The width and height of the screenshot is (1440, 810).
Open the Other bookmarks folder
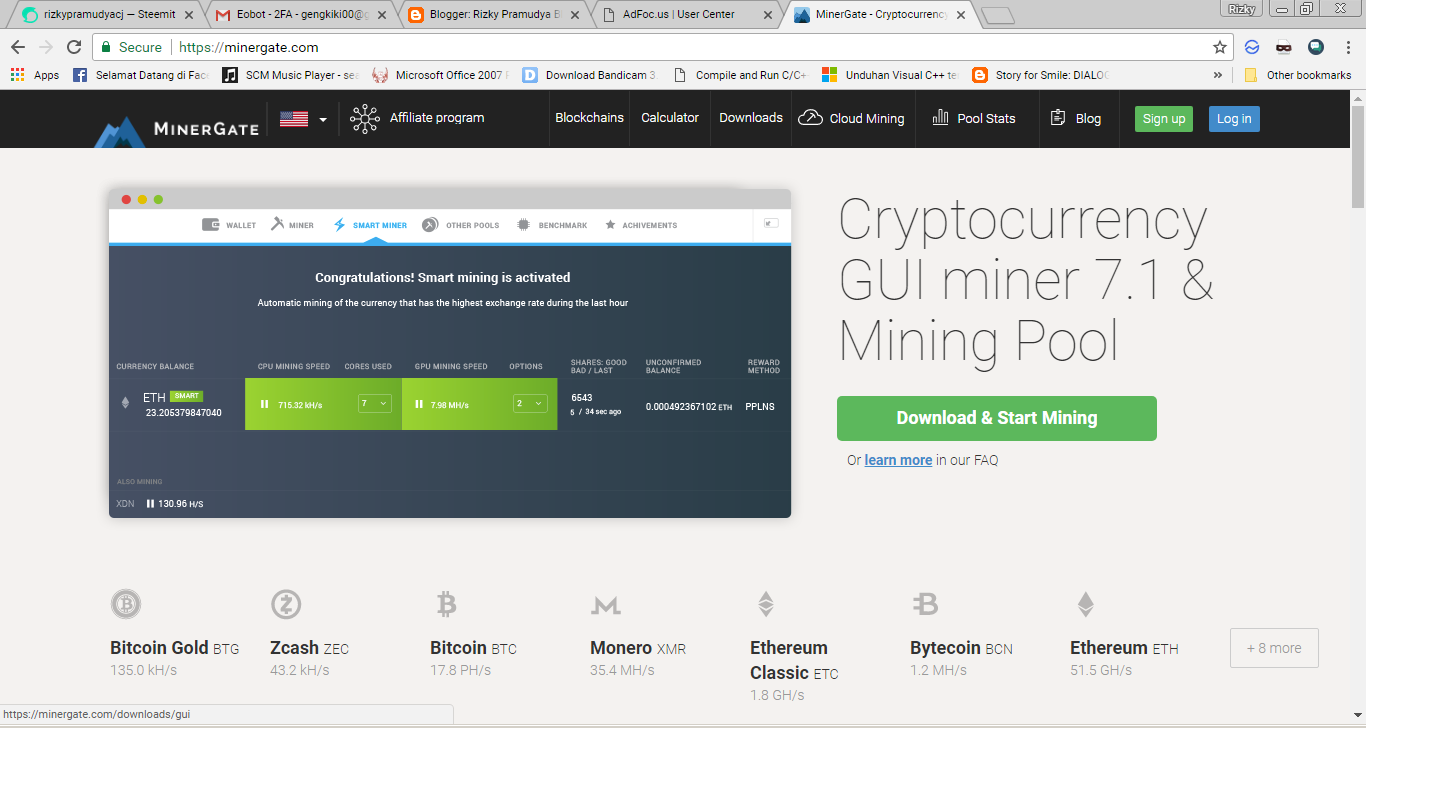(x=1298, y=75)
